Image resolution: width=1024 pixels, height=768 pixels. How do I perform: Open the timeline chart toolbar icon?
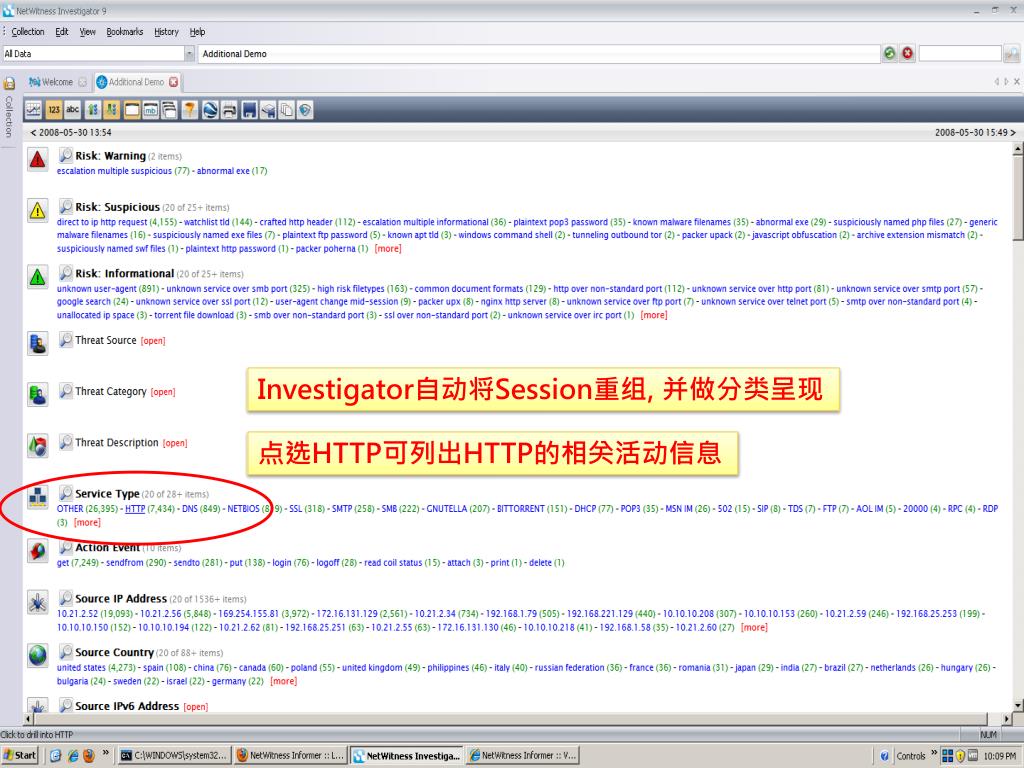click(33, 110)
